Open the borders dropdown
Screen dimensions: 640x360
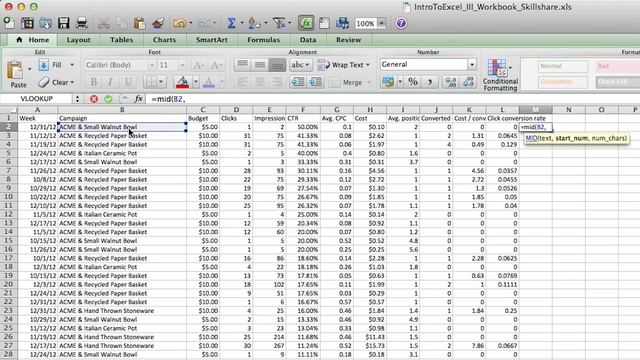coord(161,82)
